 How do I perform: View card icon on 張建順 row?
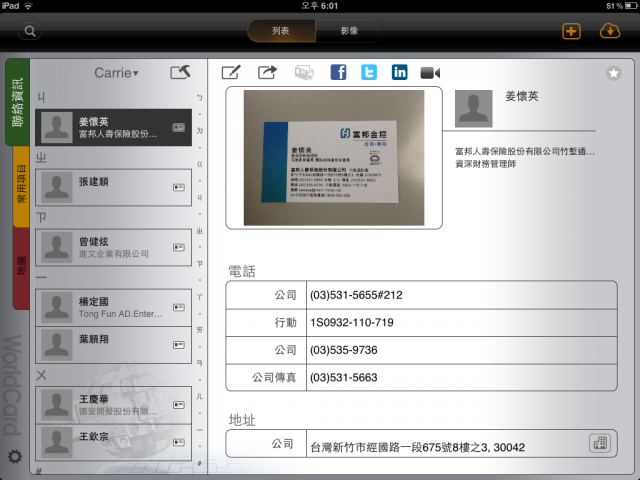pos(179,187)
